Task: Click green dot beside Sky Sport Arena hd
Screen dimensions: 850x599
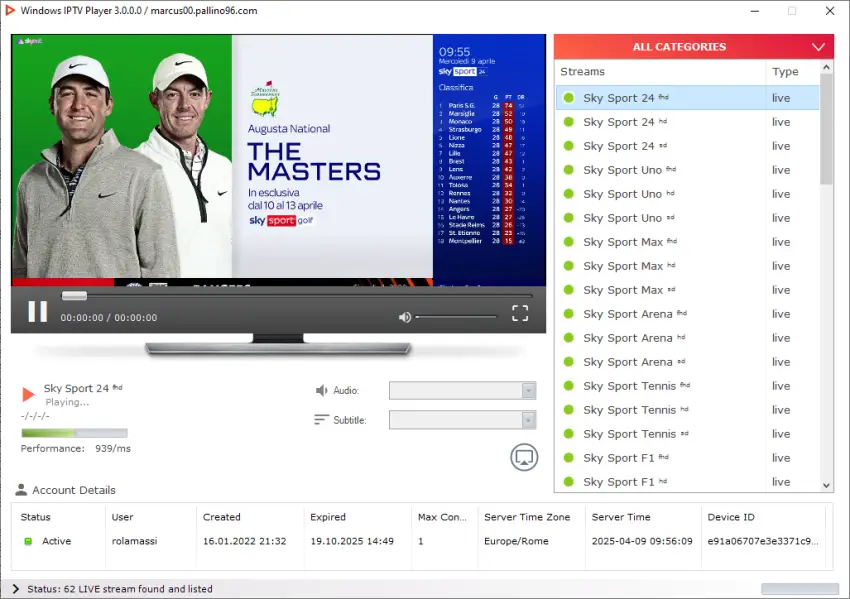Action: (569, 338)
